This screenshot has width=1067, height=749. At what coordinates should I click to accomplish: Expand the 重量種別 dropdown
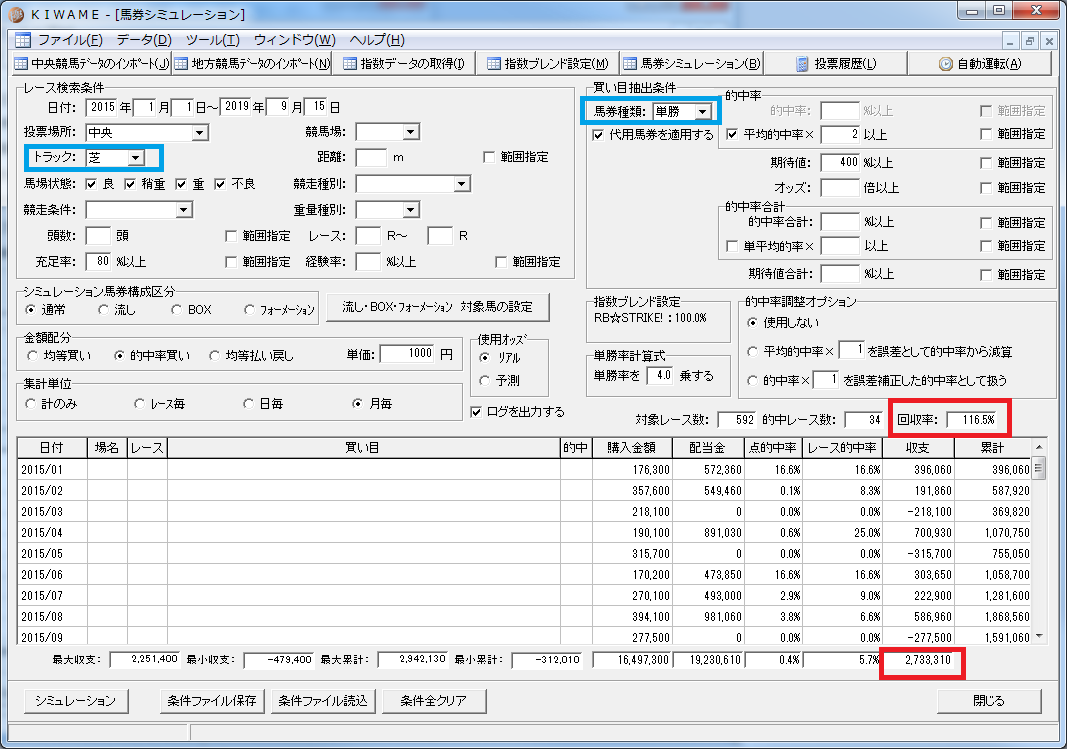pyautogui.click(x=410, y=210)
